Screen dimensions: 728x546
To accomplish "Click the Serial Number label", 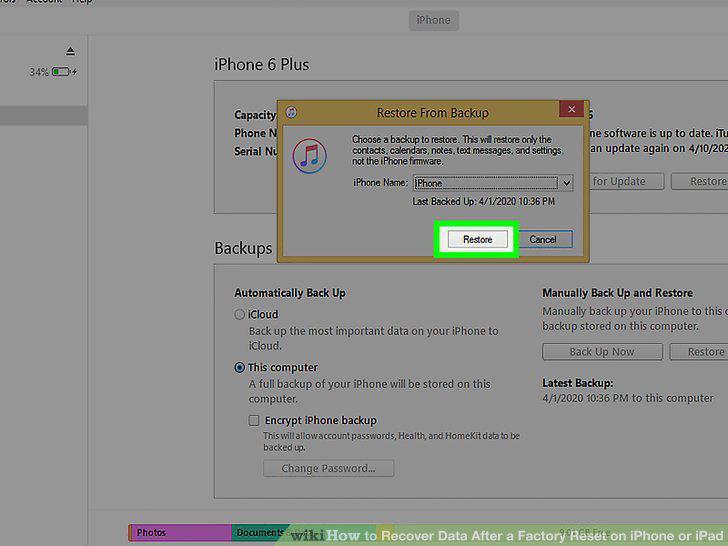I will coord(256,152).
